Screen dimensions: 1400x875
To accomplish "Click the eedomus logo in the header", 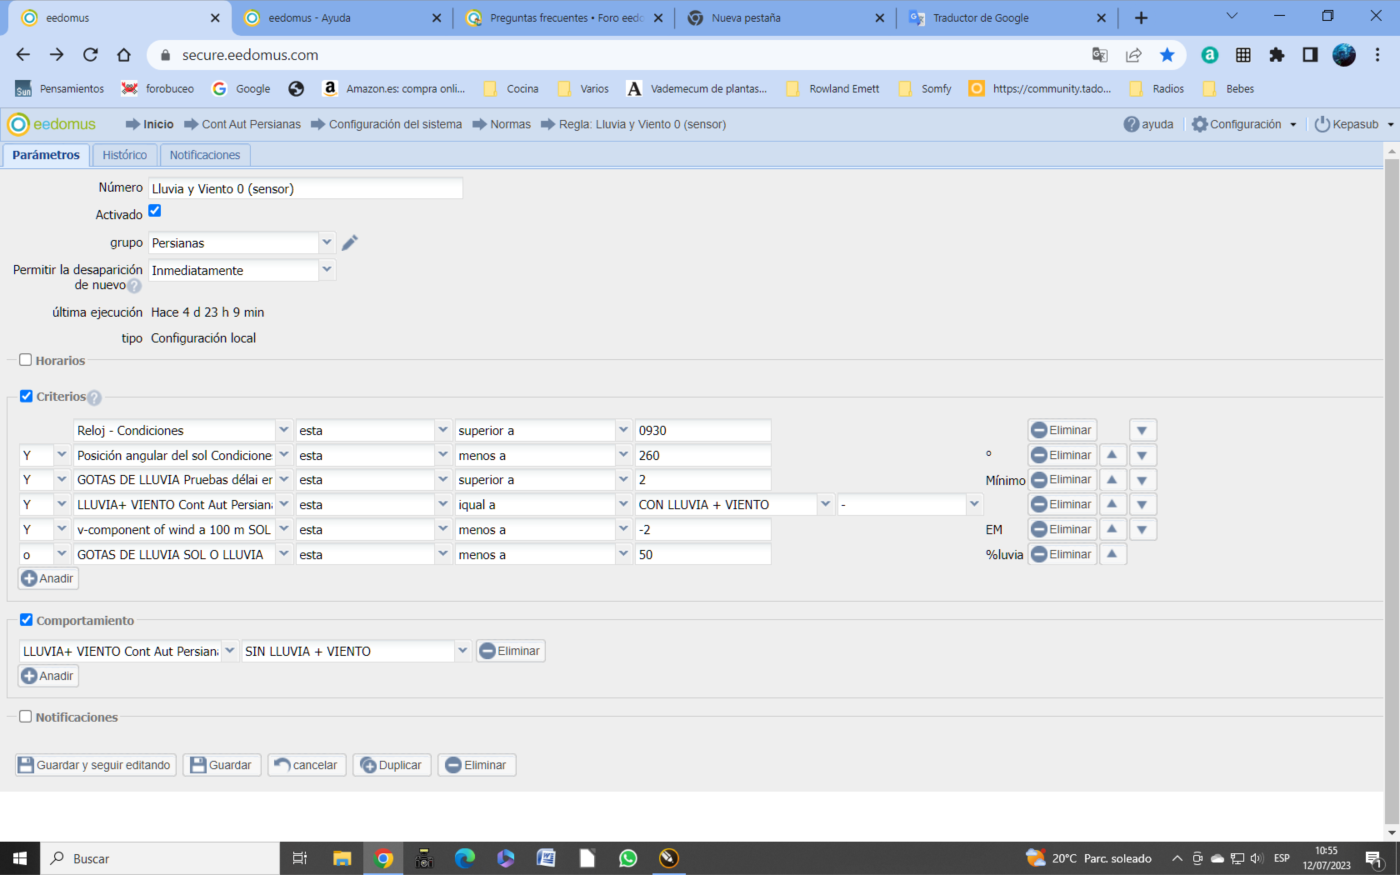I will (52, 124).
